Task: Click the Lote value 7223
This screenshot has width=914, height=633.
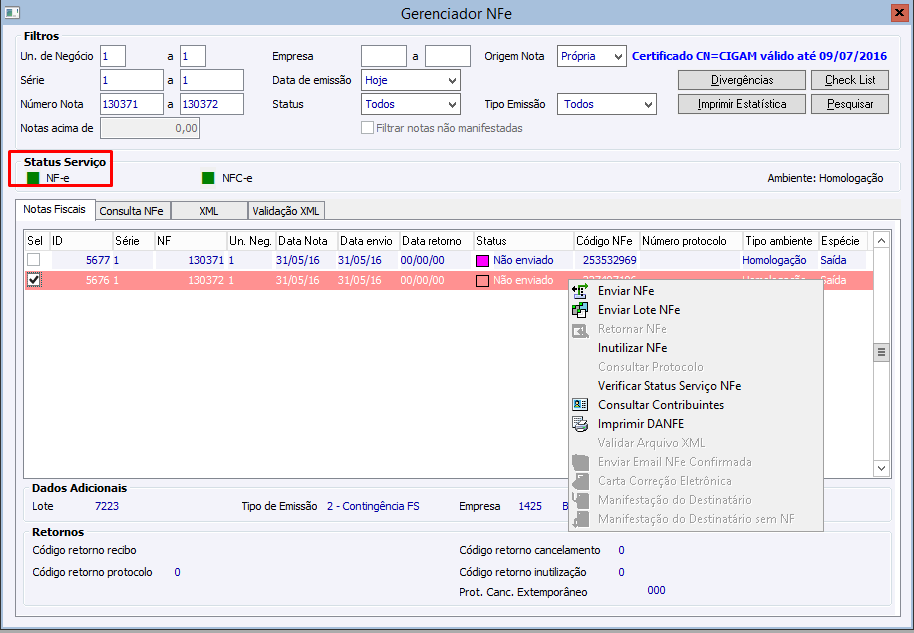Action: 107,506
